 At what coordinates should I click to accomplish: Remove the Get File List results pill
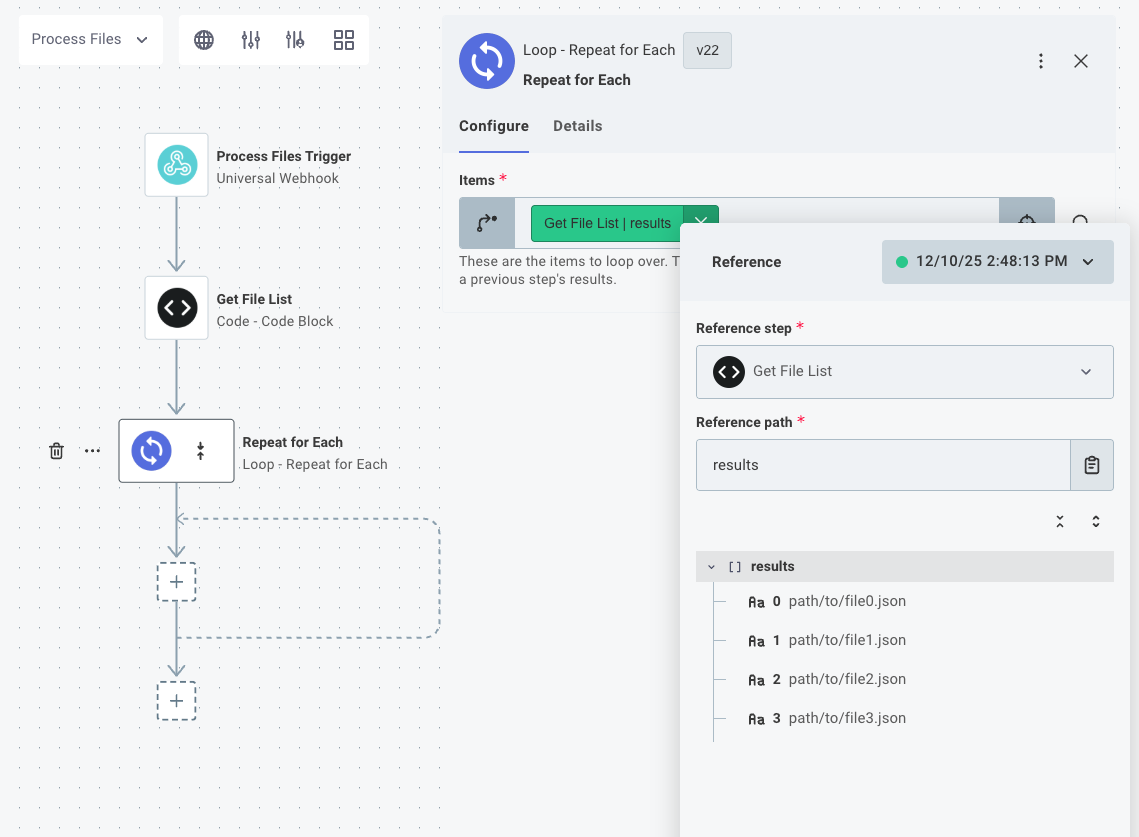pyautogui.click(x=700, y=223)
